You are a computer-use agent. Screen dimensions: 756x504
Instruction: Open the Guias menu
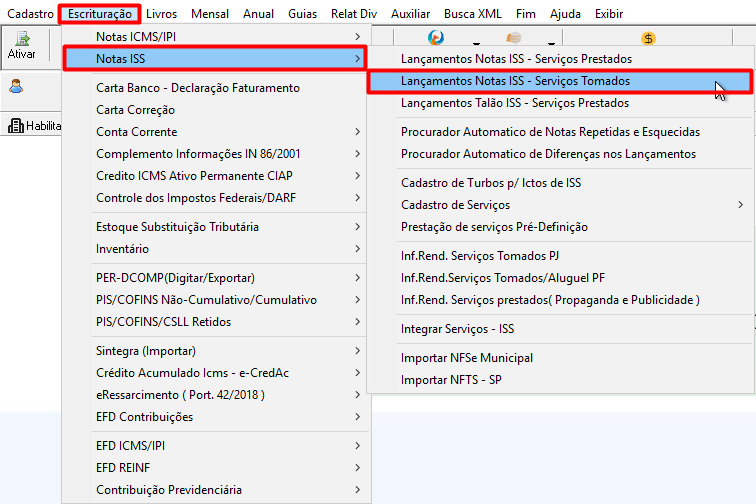tap(302, 14)
